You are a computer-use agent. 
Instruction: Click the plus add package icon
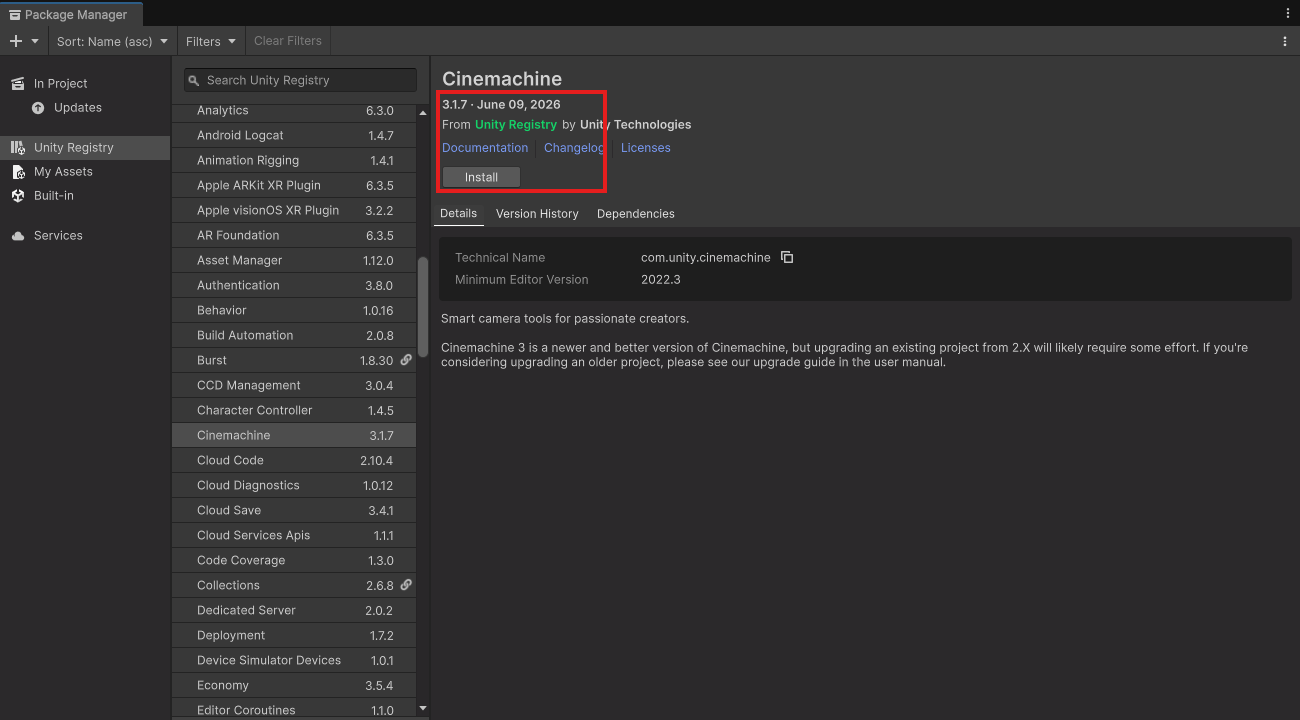click(x=16, y=41)
